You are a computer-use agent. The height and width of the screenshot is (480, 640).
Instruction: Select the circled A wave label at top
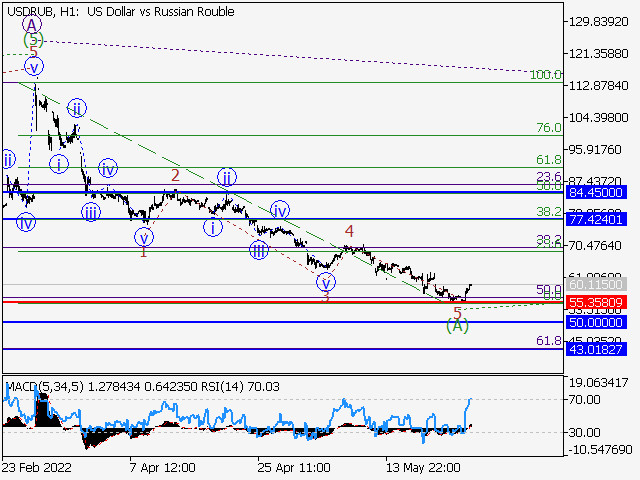coord(32,25)
